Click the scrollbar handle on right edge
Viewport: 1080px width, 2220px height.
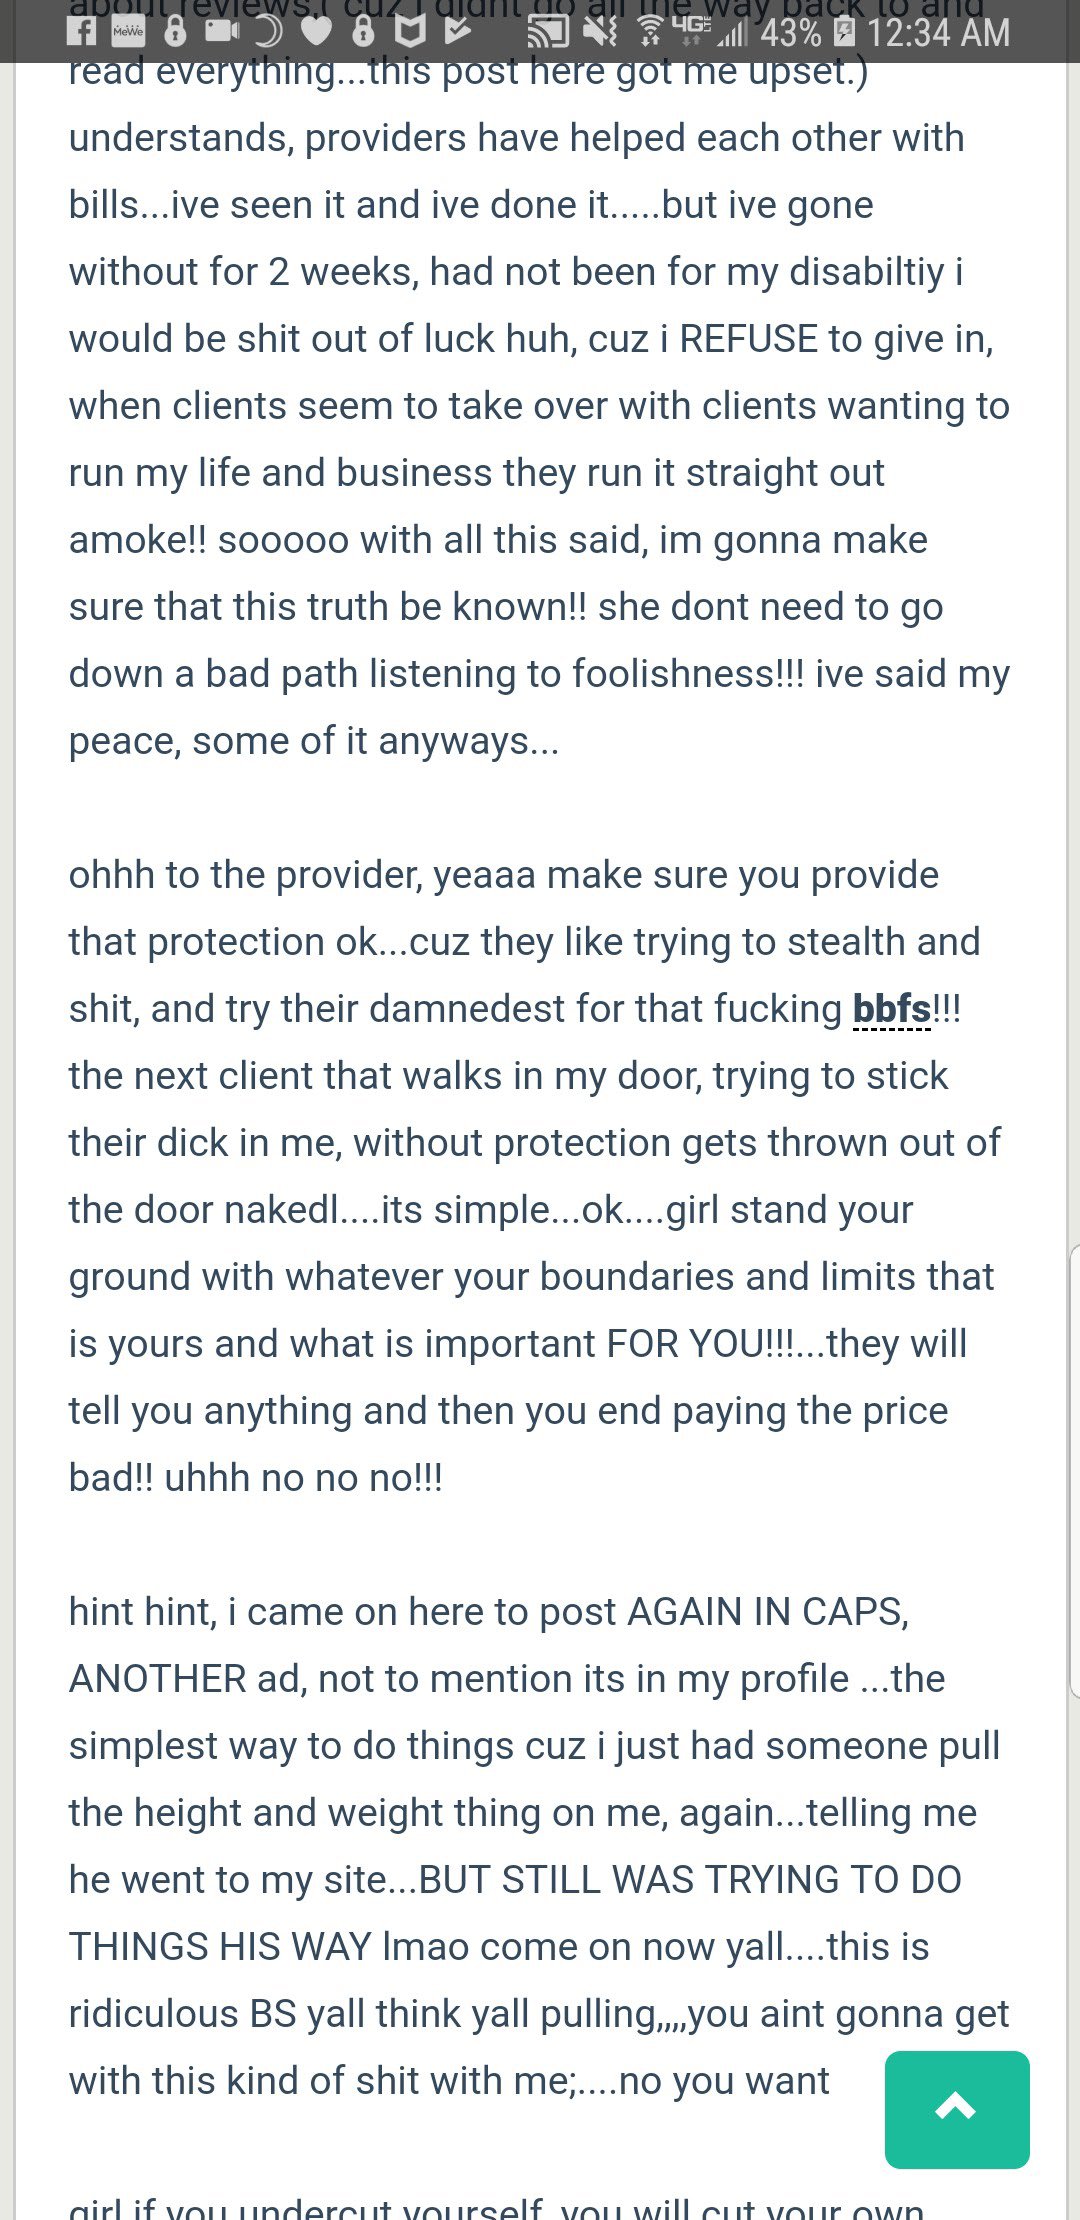[1074, 1470]
